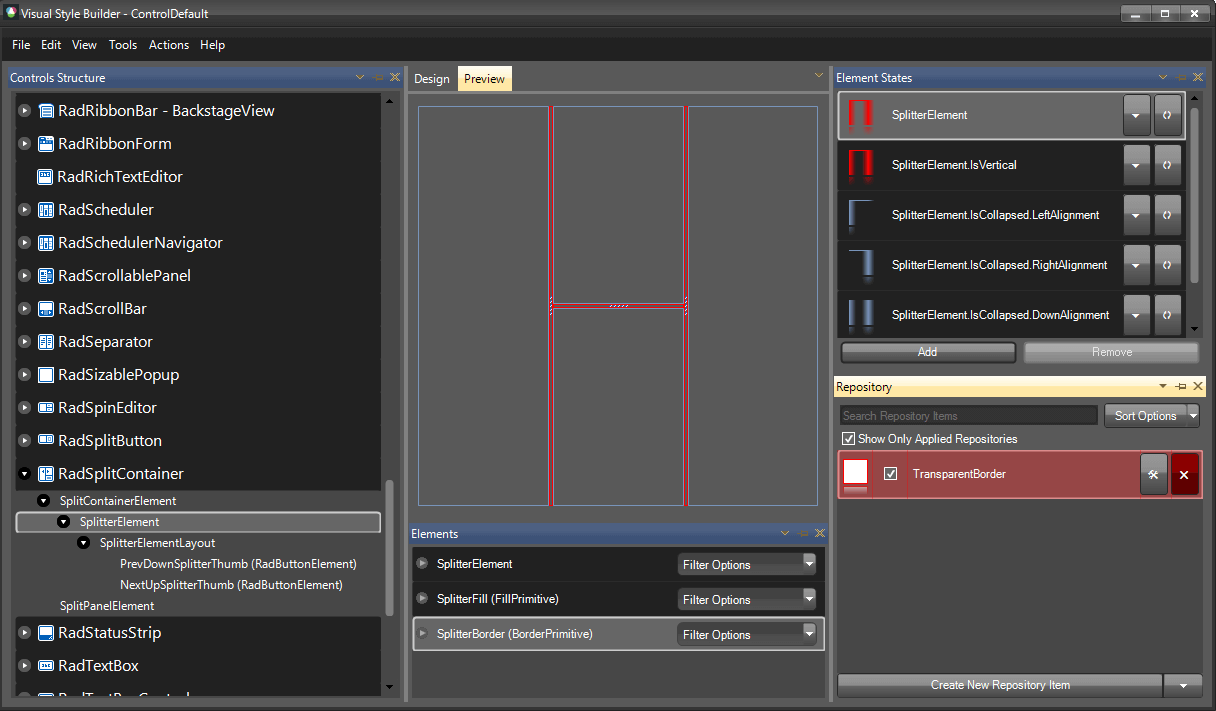The width and height of the screenshot is (1216, 711).
Task: Collapse the SplitContainerElement node
Action: [43, 501]
